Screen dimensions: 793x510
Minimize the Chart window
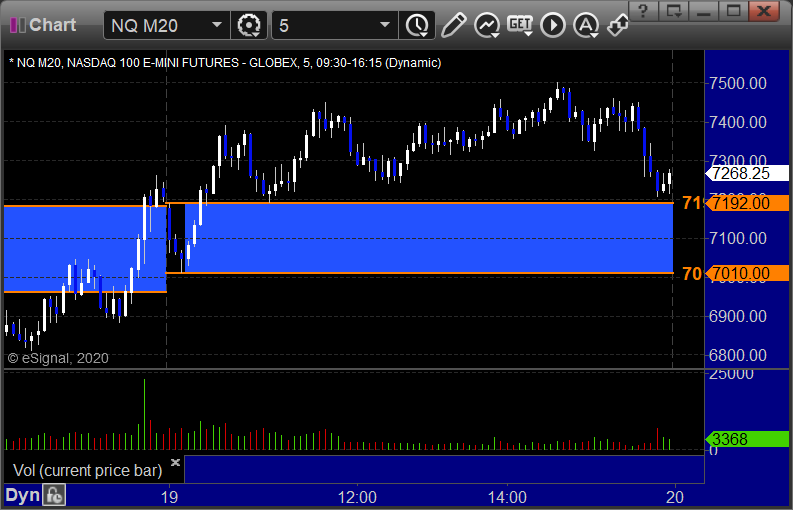click(x=703, y=11)
